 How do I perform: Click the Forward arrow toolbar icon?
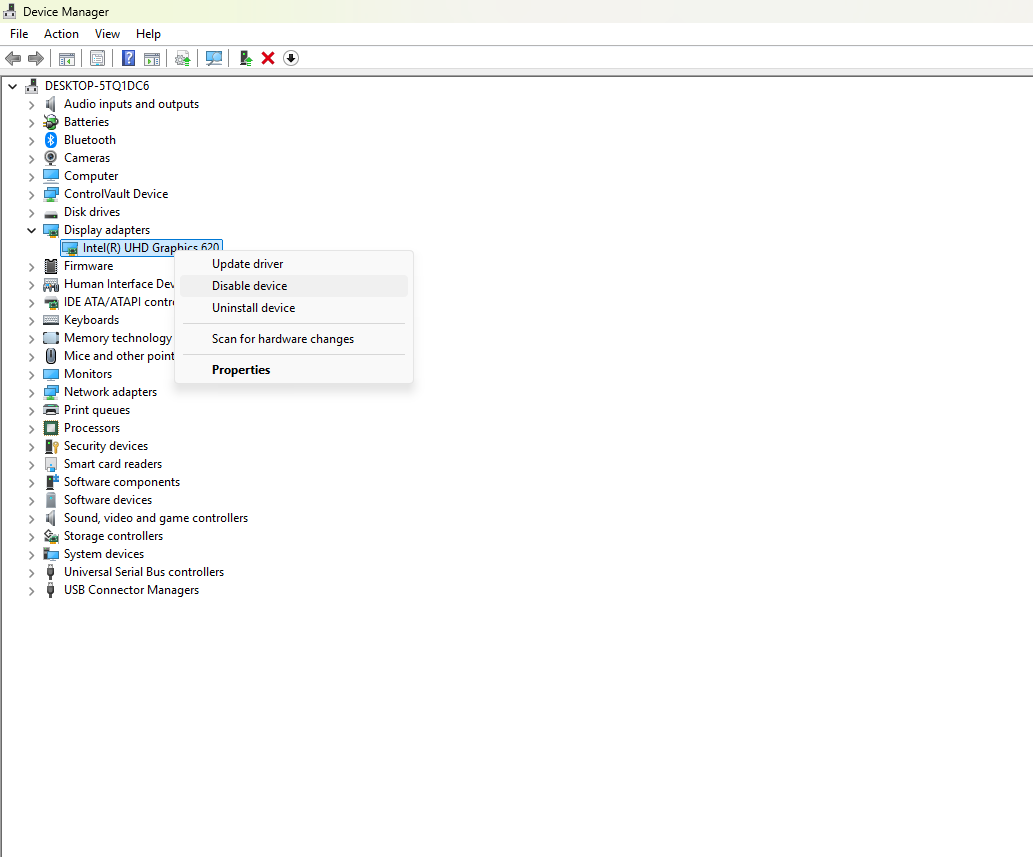pos(36,59)
